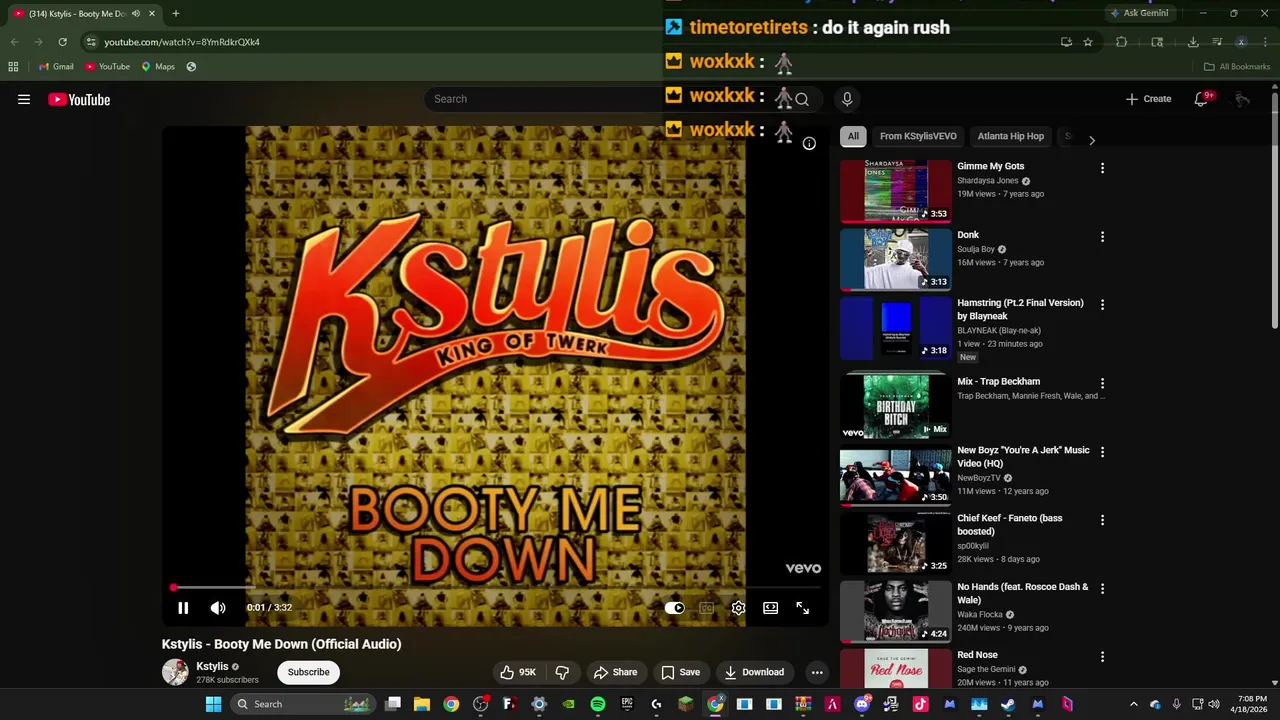Open options menu for Gimme My Gots
1280x720 pixels.
(x=1102, y=168)
